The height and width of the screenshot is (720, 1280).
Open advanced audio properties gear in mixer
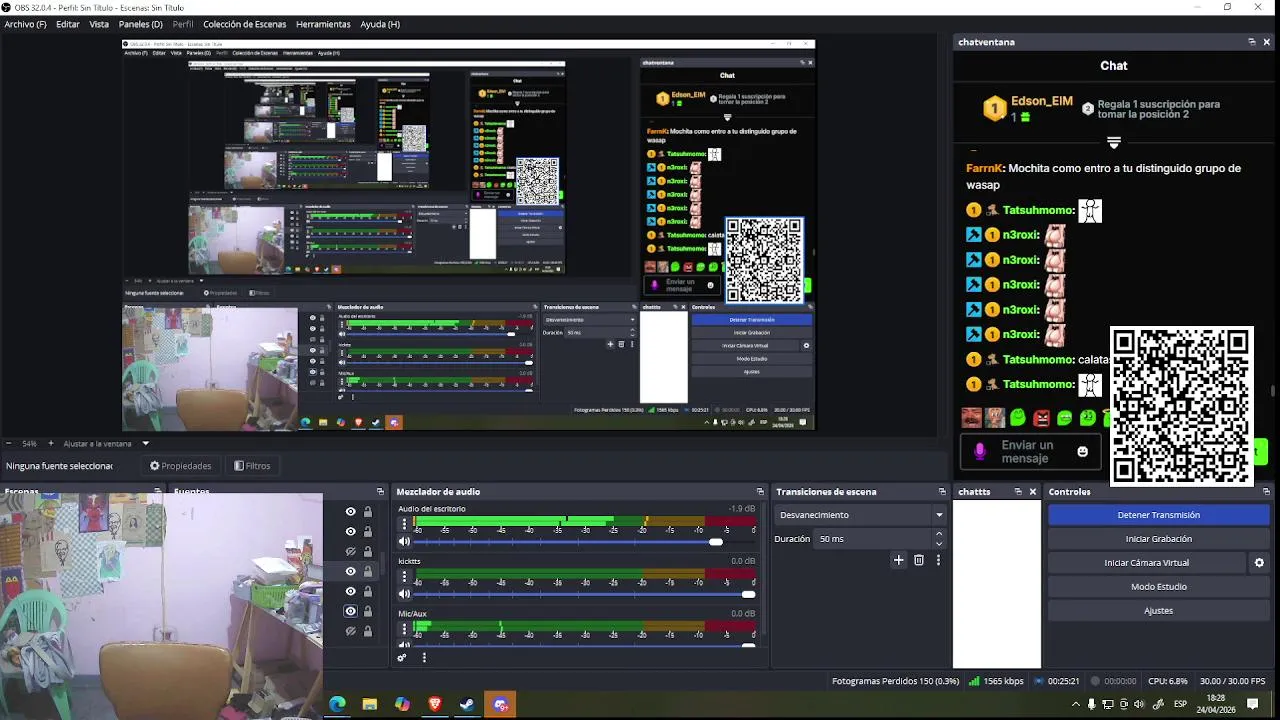click(402, 657)
